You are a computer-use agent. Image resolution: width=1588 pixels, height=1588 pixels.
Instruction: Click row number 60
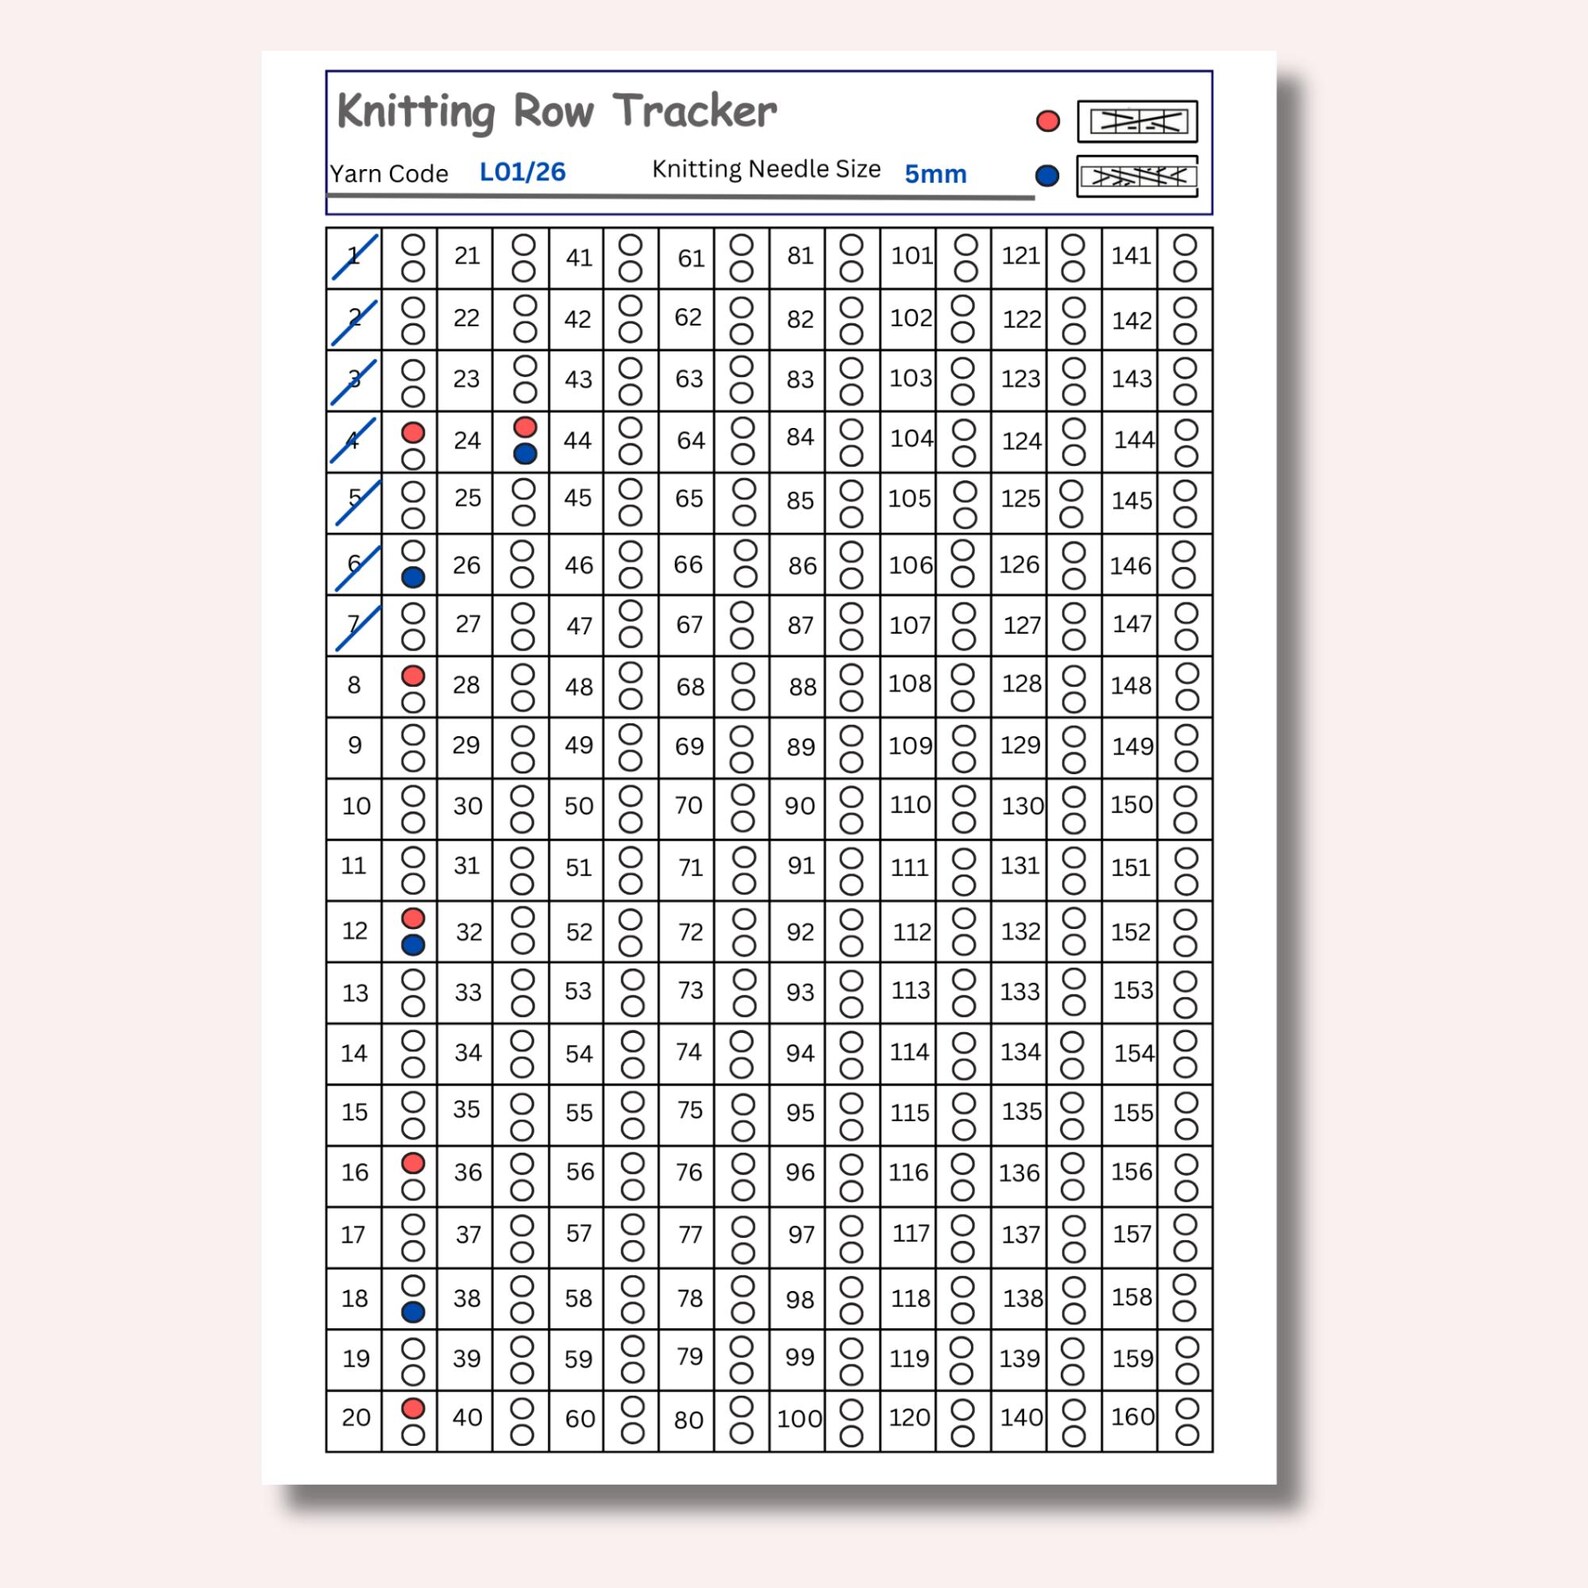pos(580,1418)
